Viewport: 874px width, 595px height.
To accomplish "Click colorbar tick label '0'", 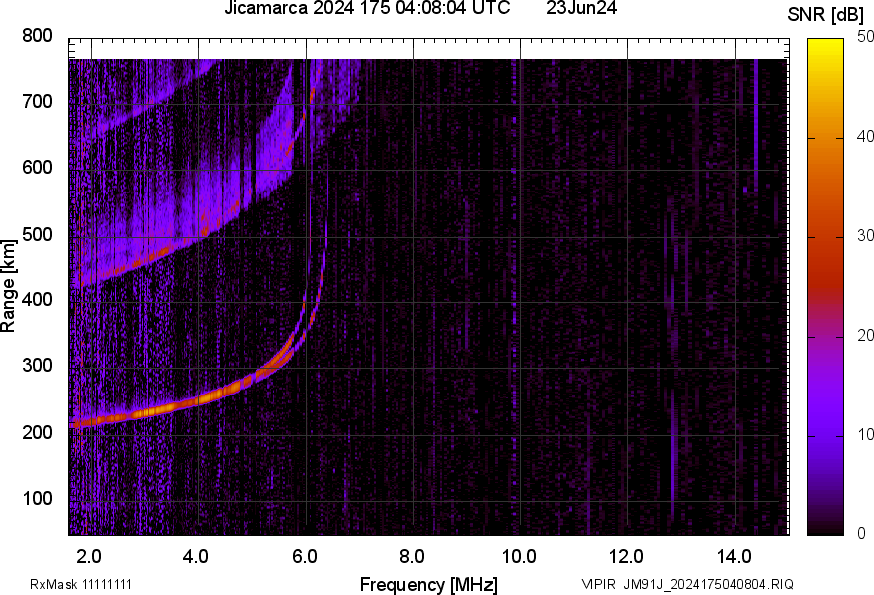I will coord(861,534).
